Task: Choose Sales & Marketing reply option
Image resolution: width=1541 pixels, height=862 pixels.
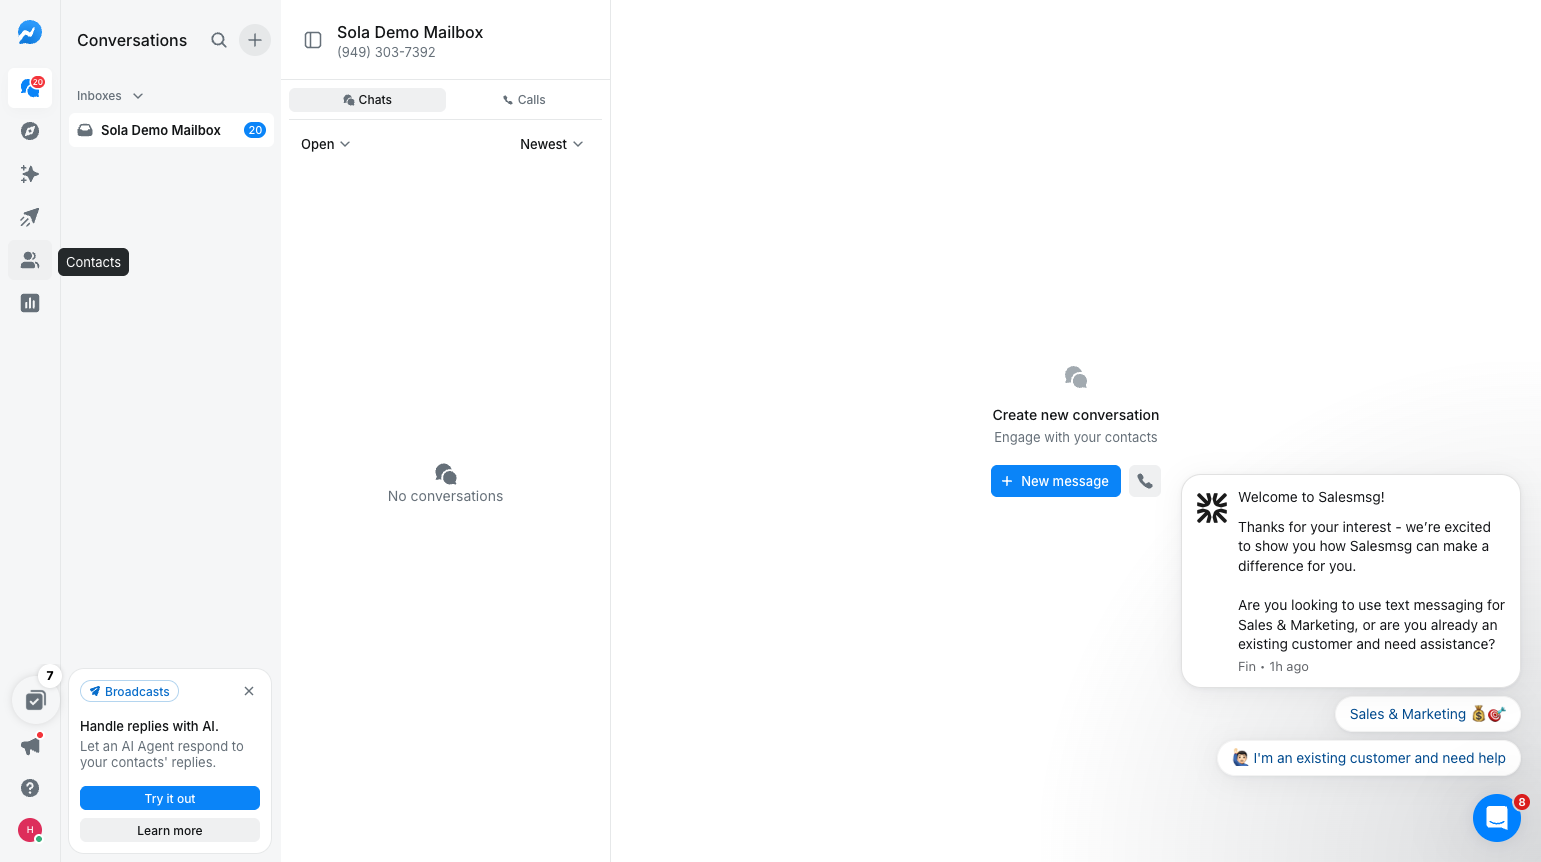Action: click(x=1428, y=714)
